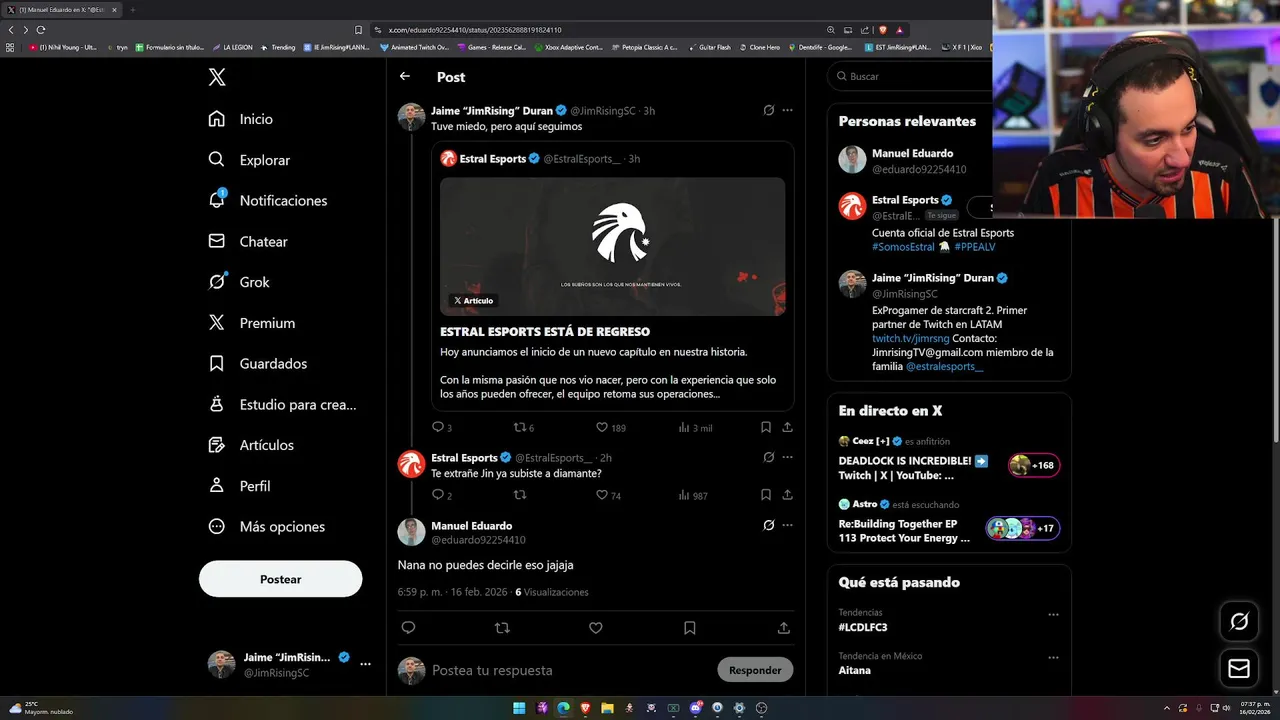
Task: Open more options for #LCDLFC3 trend
Action: click(1053, 615)
